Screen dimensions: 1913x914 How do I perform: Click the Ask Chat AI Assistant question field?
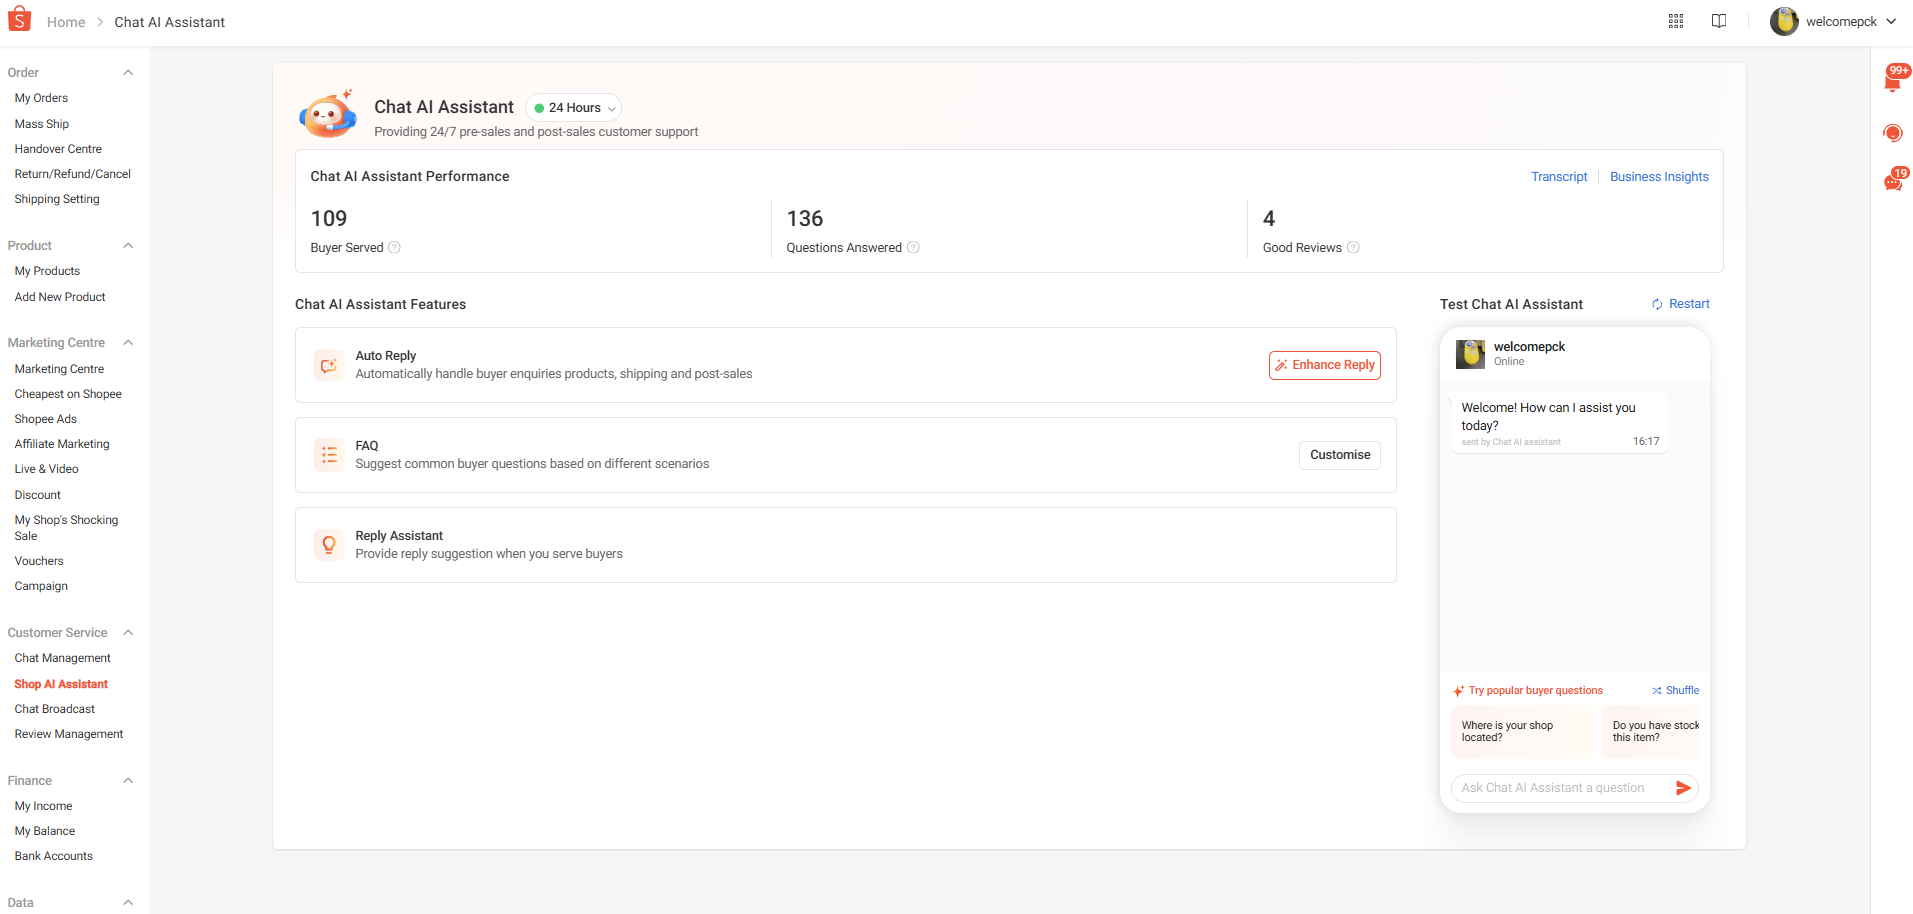point(1563,788)
